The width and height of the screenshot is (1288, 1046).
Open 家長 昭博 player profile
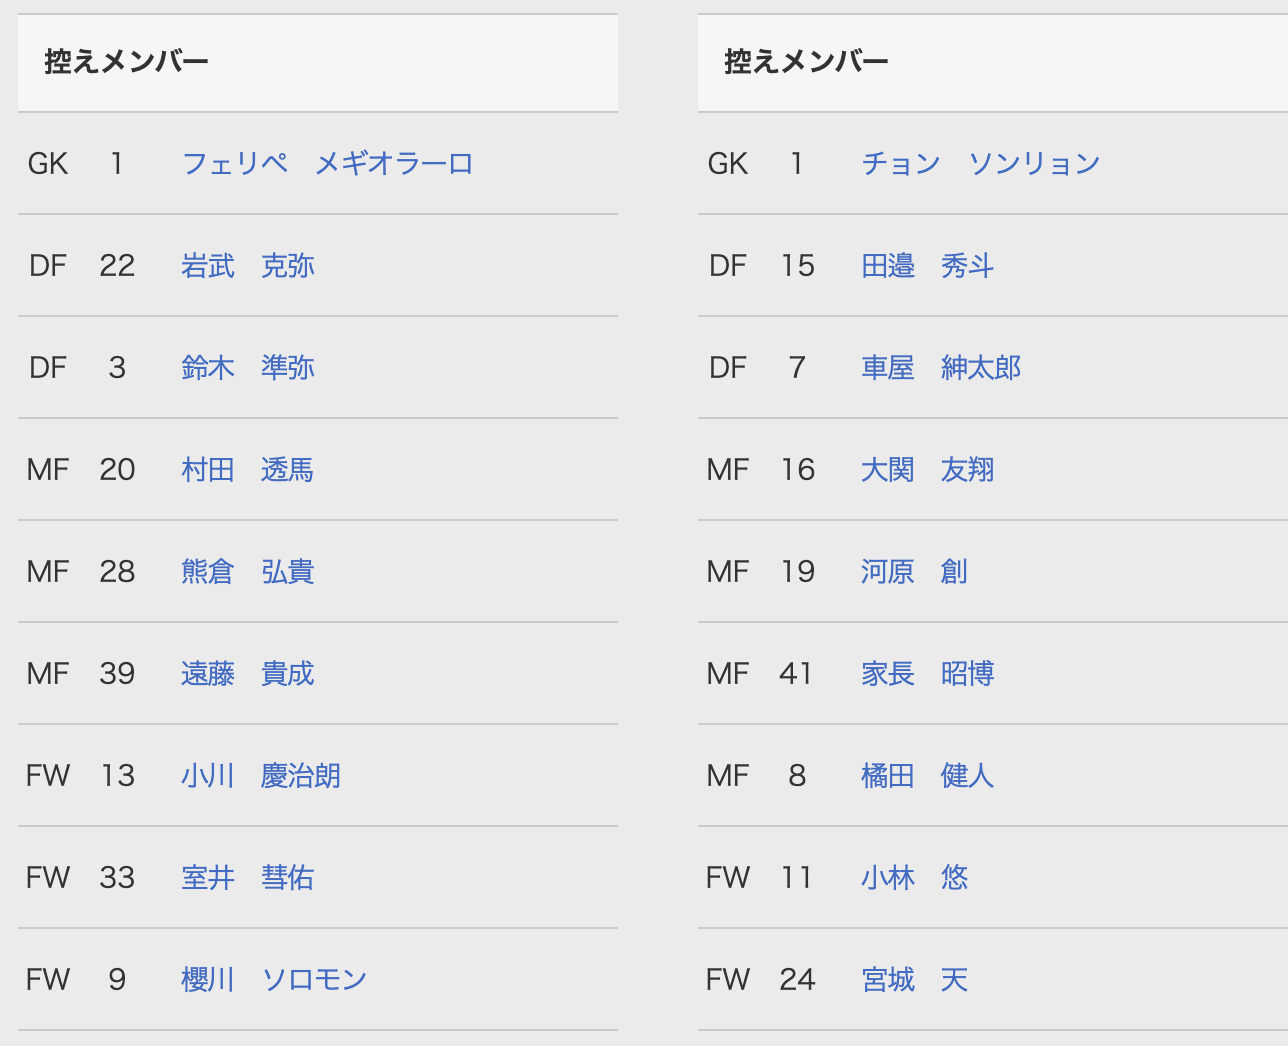[927, 673]
